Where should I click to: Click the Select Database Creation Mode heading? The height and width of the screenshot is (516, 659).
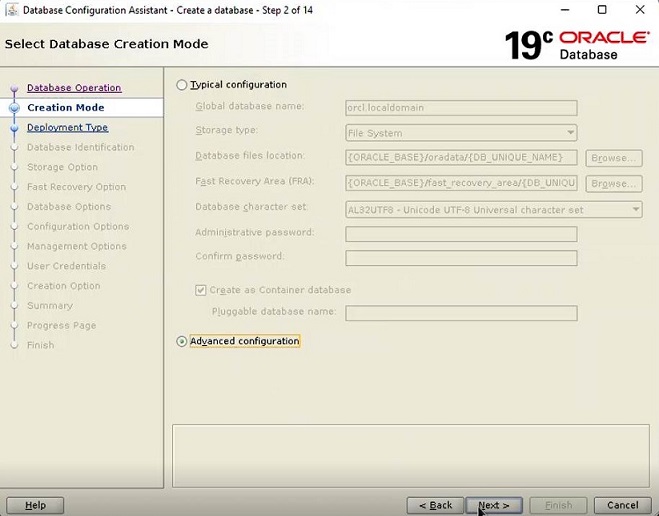[106, 44]
